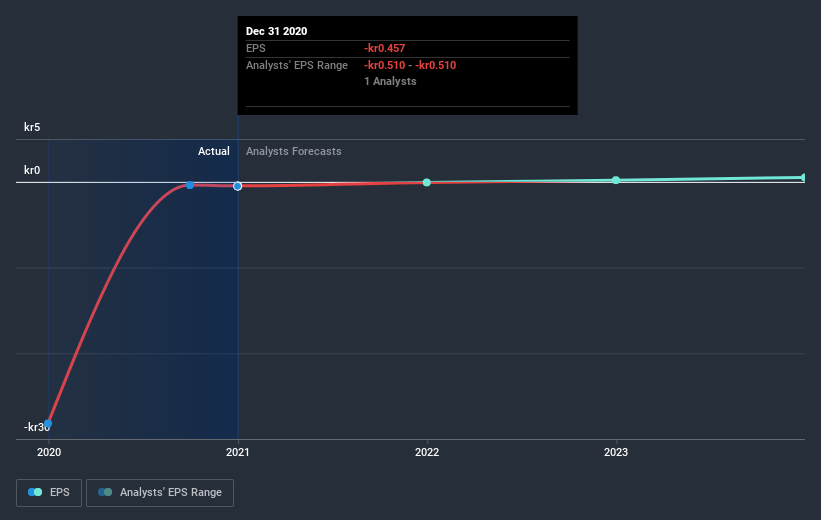The image size is (821, 520).
Task: Click the -kr0.457 EPS value in tooltip
Action: (x=385, y=48)
